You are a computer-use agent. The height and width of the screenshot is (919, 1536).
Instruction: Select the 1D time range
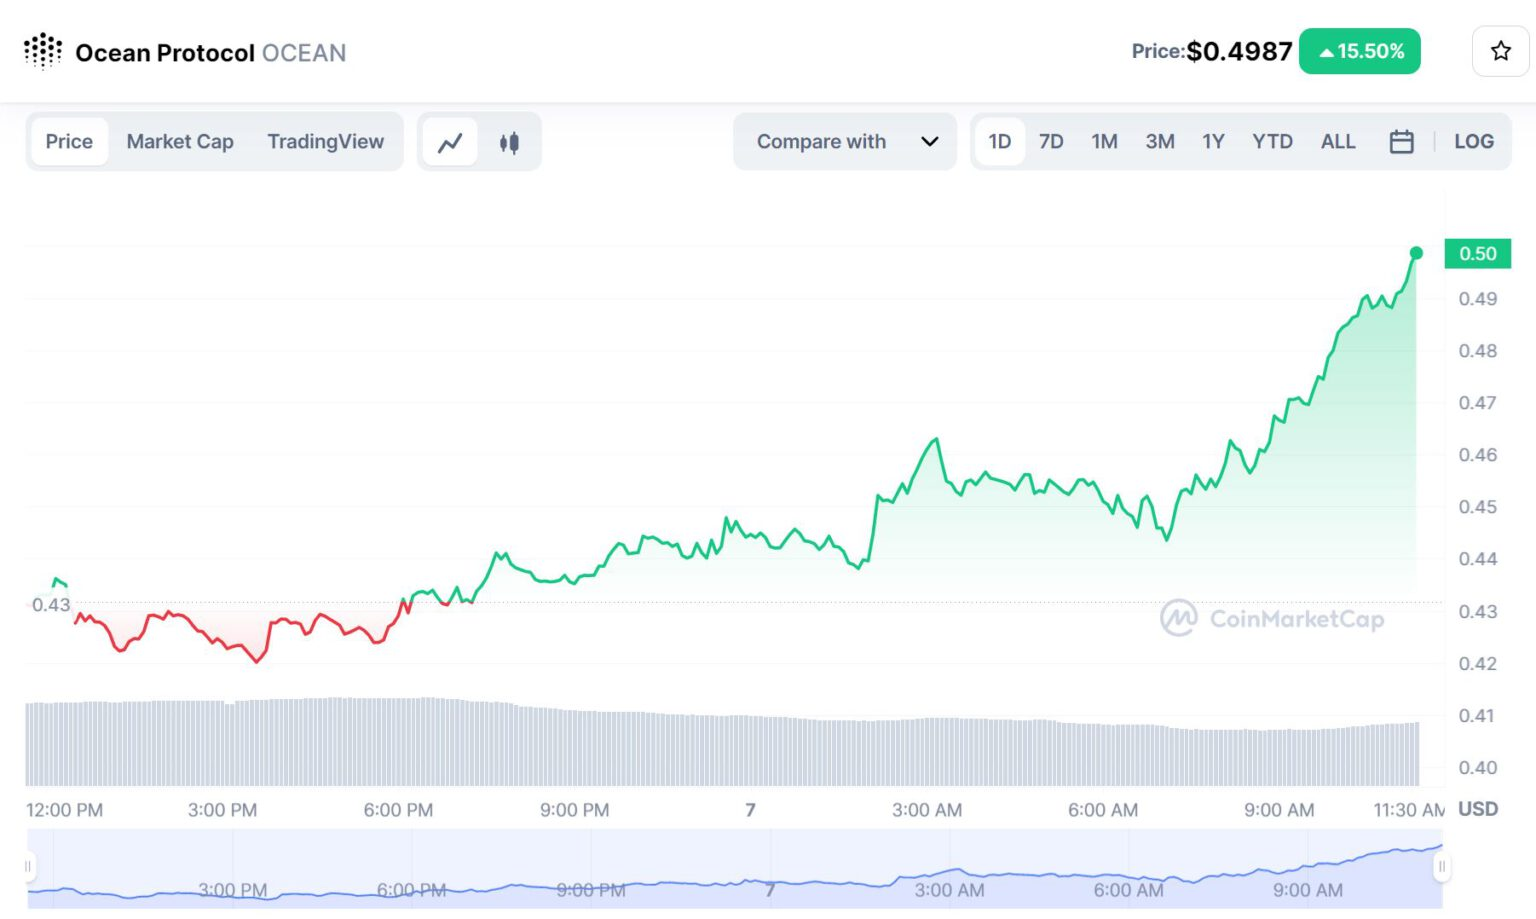click(x=999, y=142)
